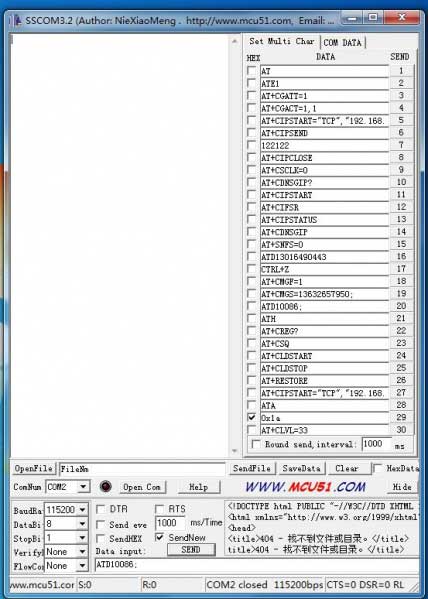This screenshot has width=428, height=599.
Task: Send ATD10086 using send button 20
Action: click(401, 306)
